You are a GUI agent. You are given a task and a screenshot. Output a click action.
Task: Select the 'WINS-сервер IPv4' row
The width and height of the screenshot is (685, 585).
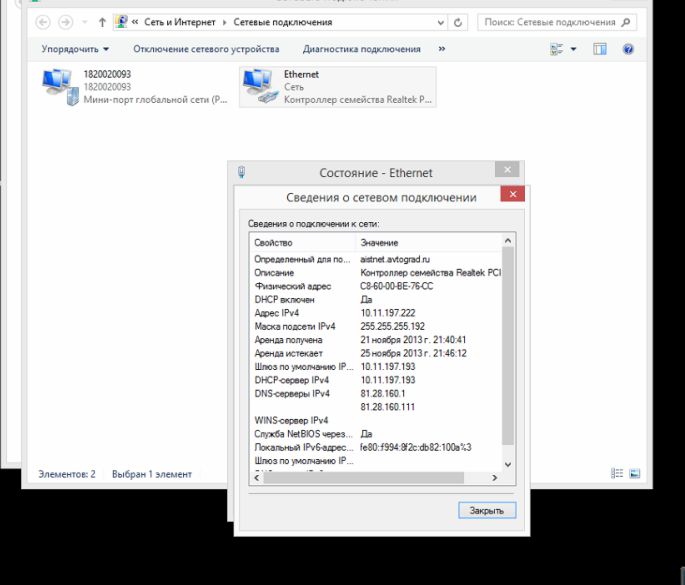point(376,420)
